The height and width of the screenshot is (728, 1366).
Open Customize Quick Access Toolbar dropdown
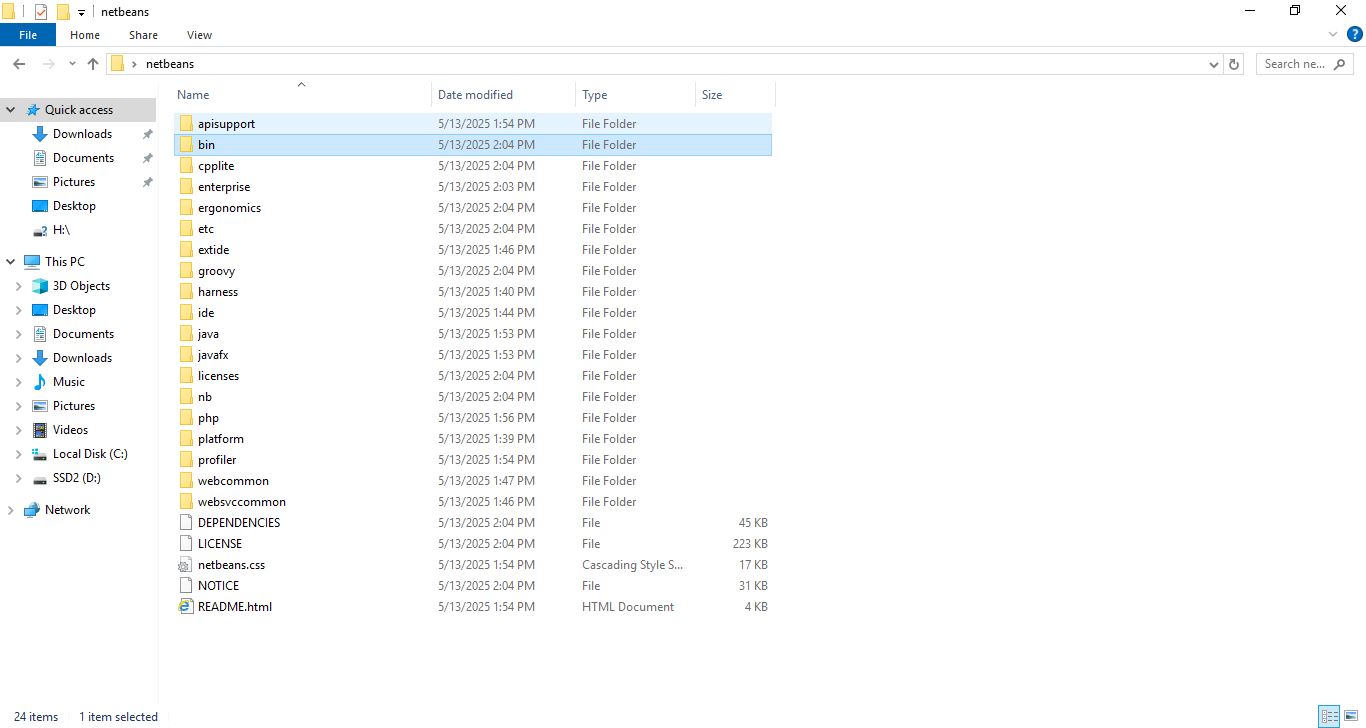tap(81, 12)
